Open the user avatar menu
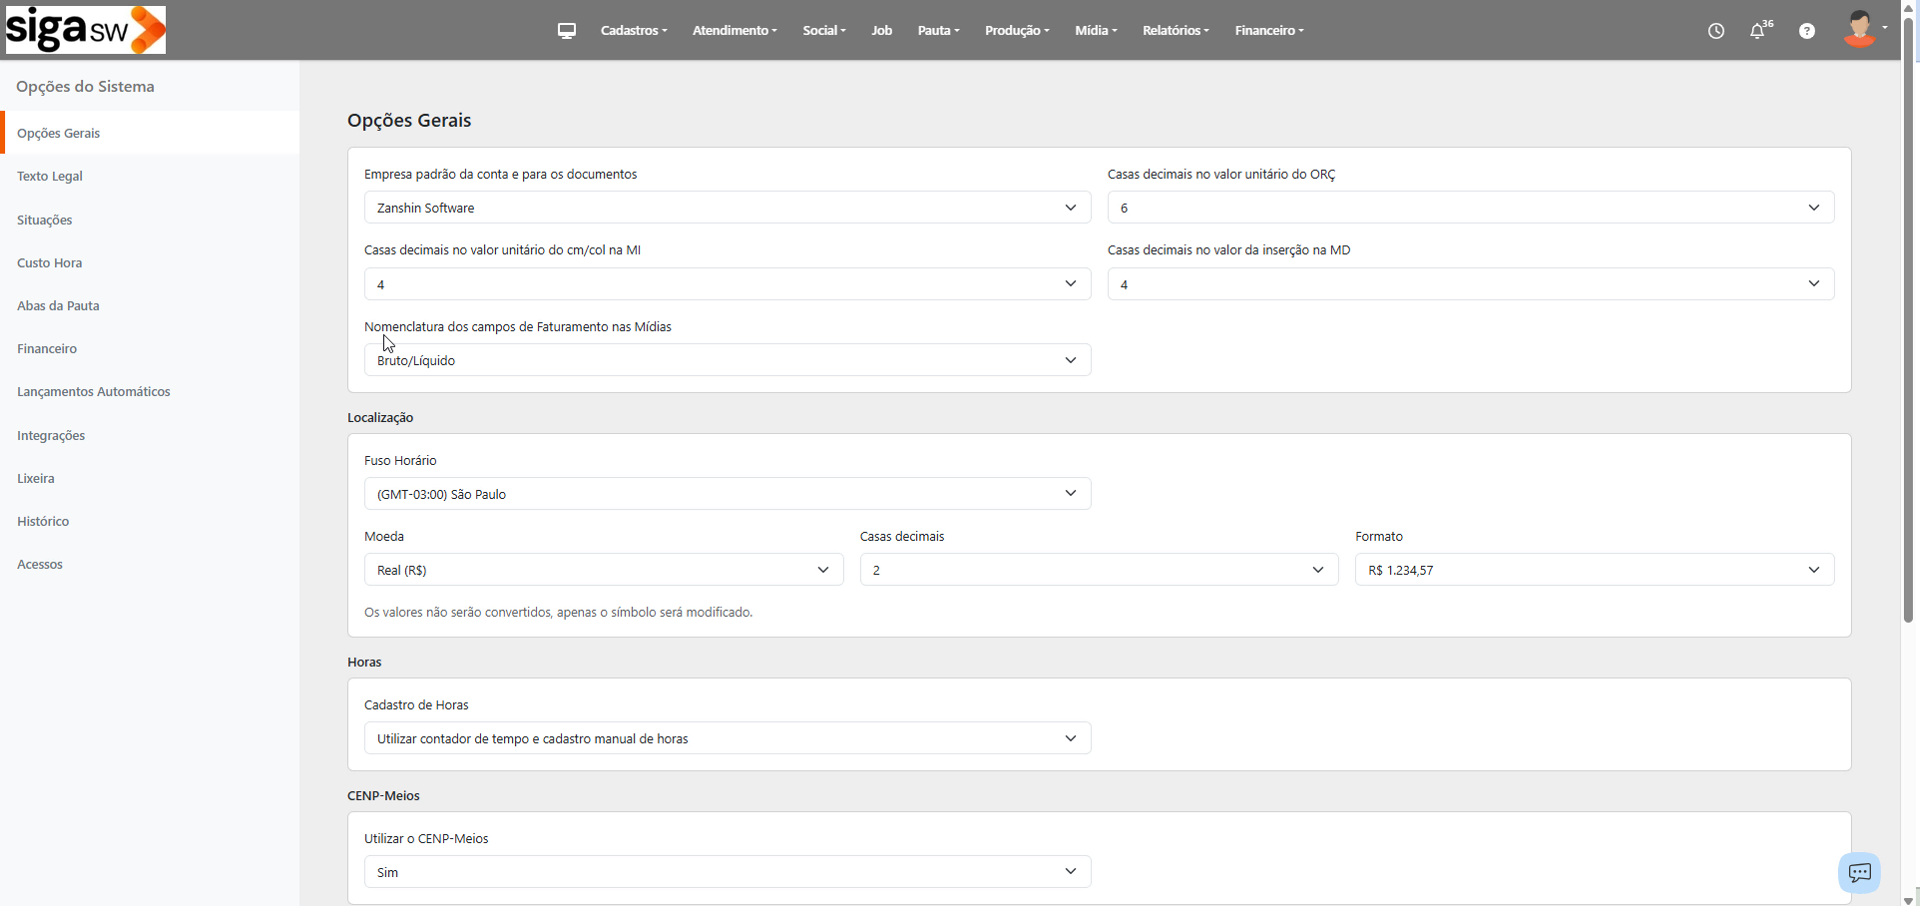The image size is (1920, 906). click(1861, 30)
